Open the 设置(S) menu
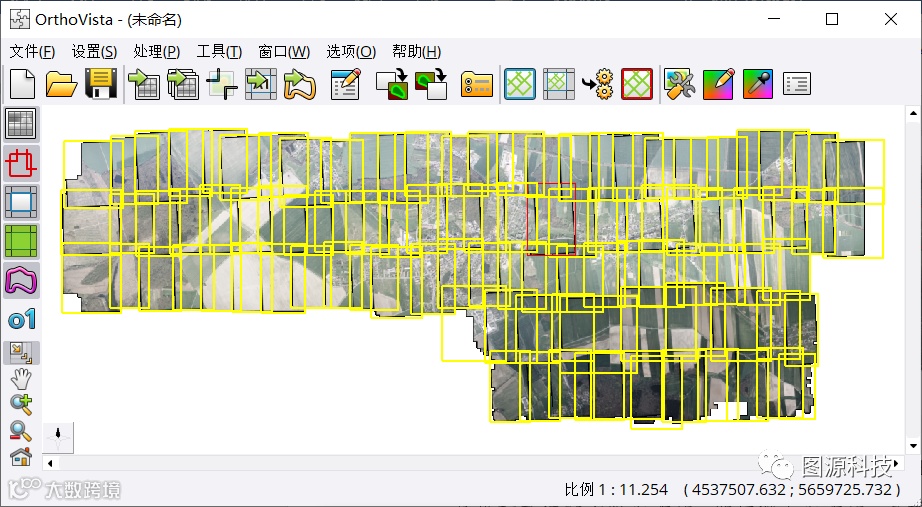 (x=94, y=52)
